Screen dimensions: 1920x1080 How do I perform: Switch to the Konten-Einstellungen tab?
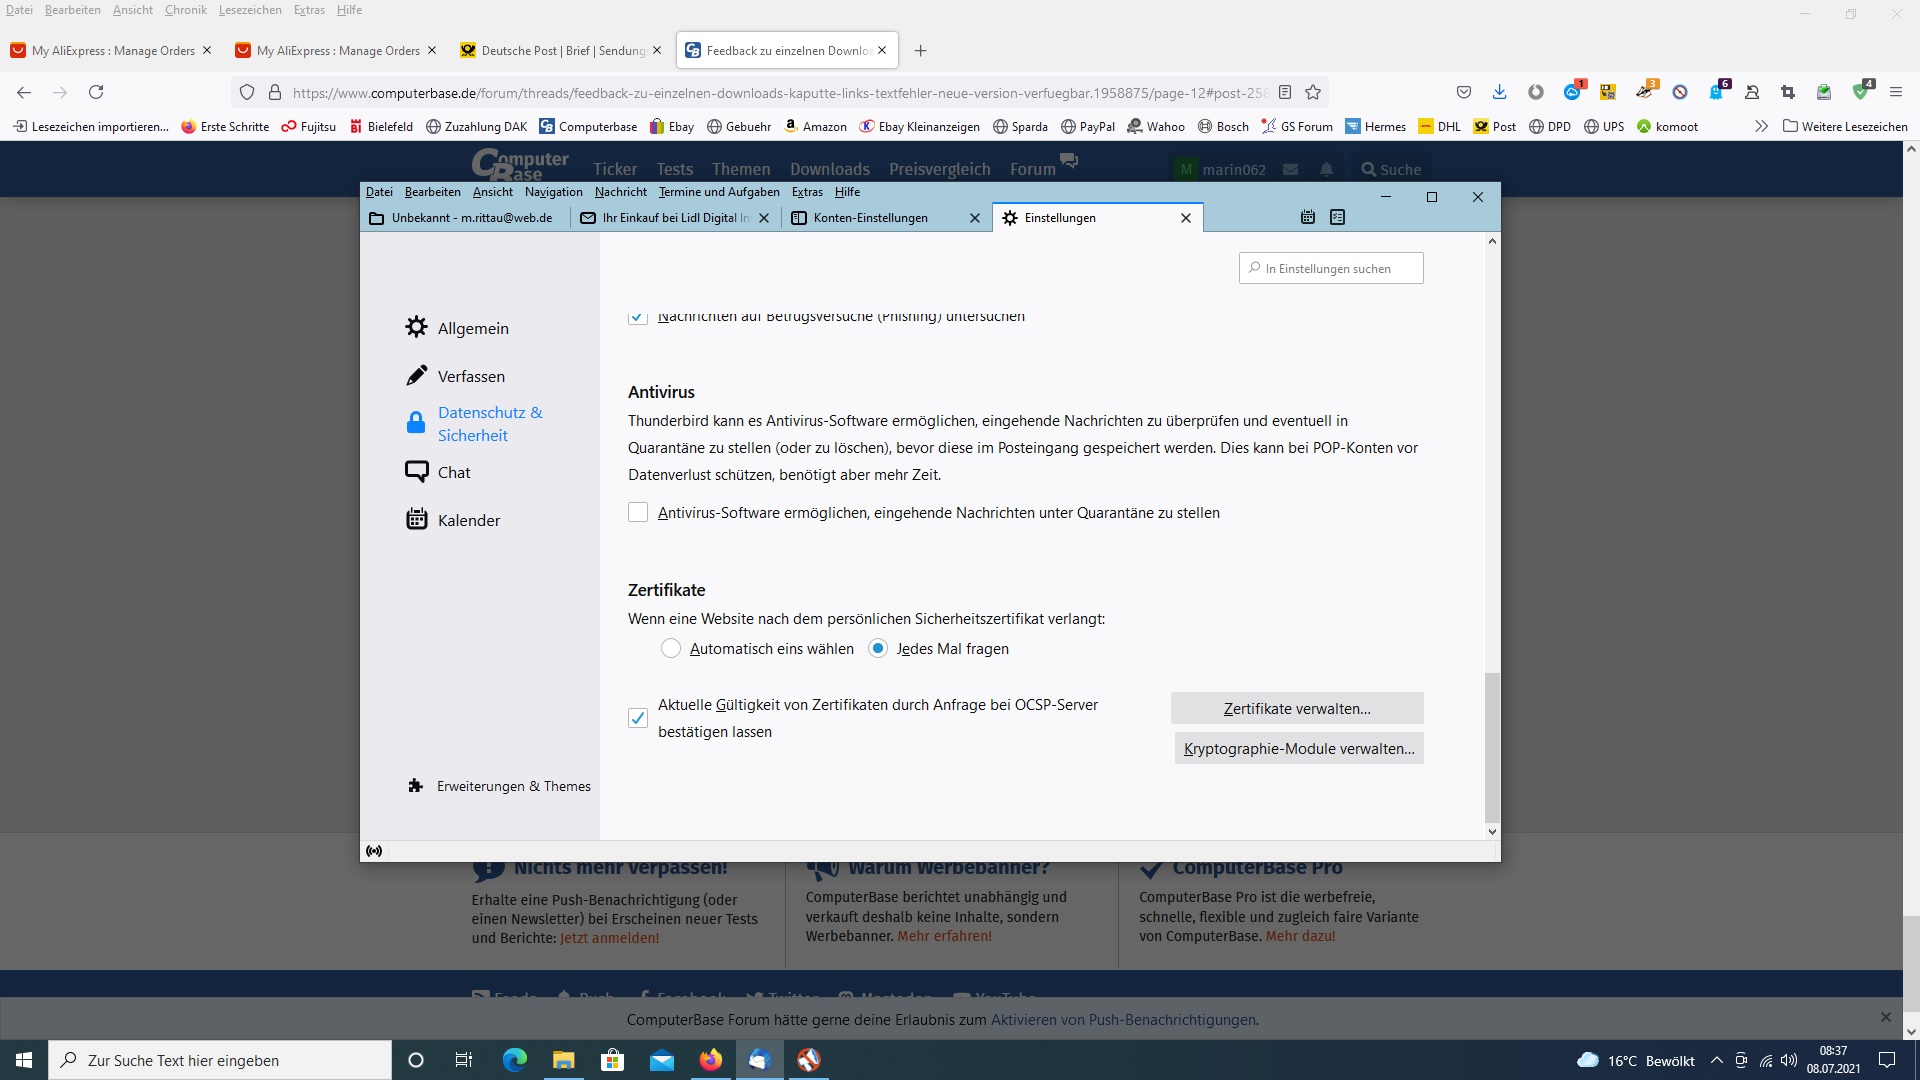870,218
